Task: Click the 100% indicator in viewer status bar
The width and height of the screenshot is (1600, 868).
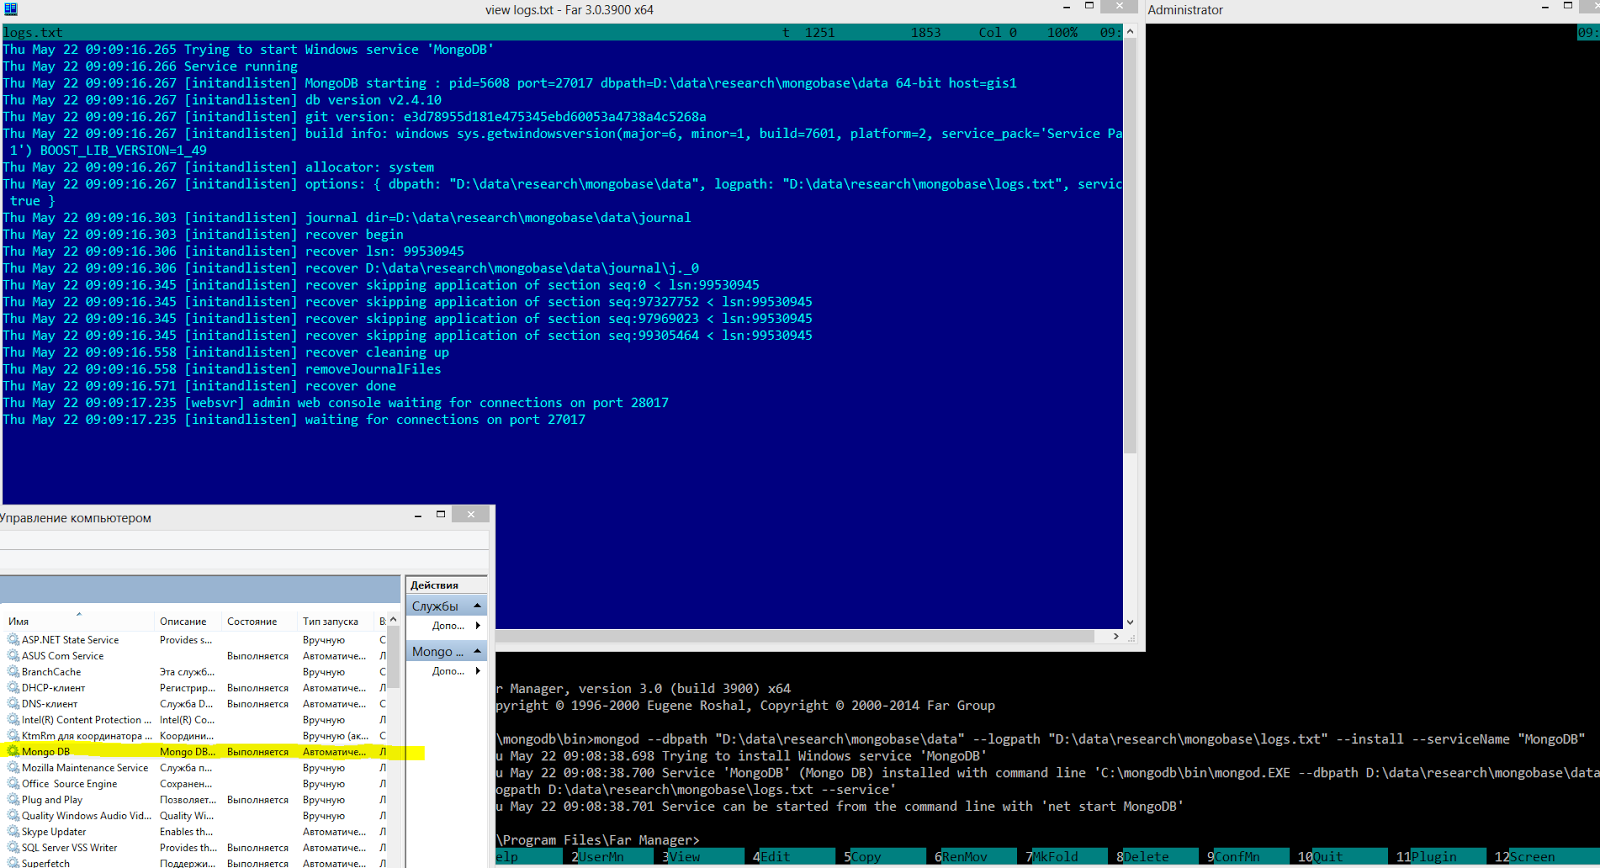Action: click(x=1062, y=32)
